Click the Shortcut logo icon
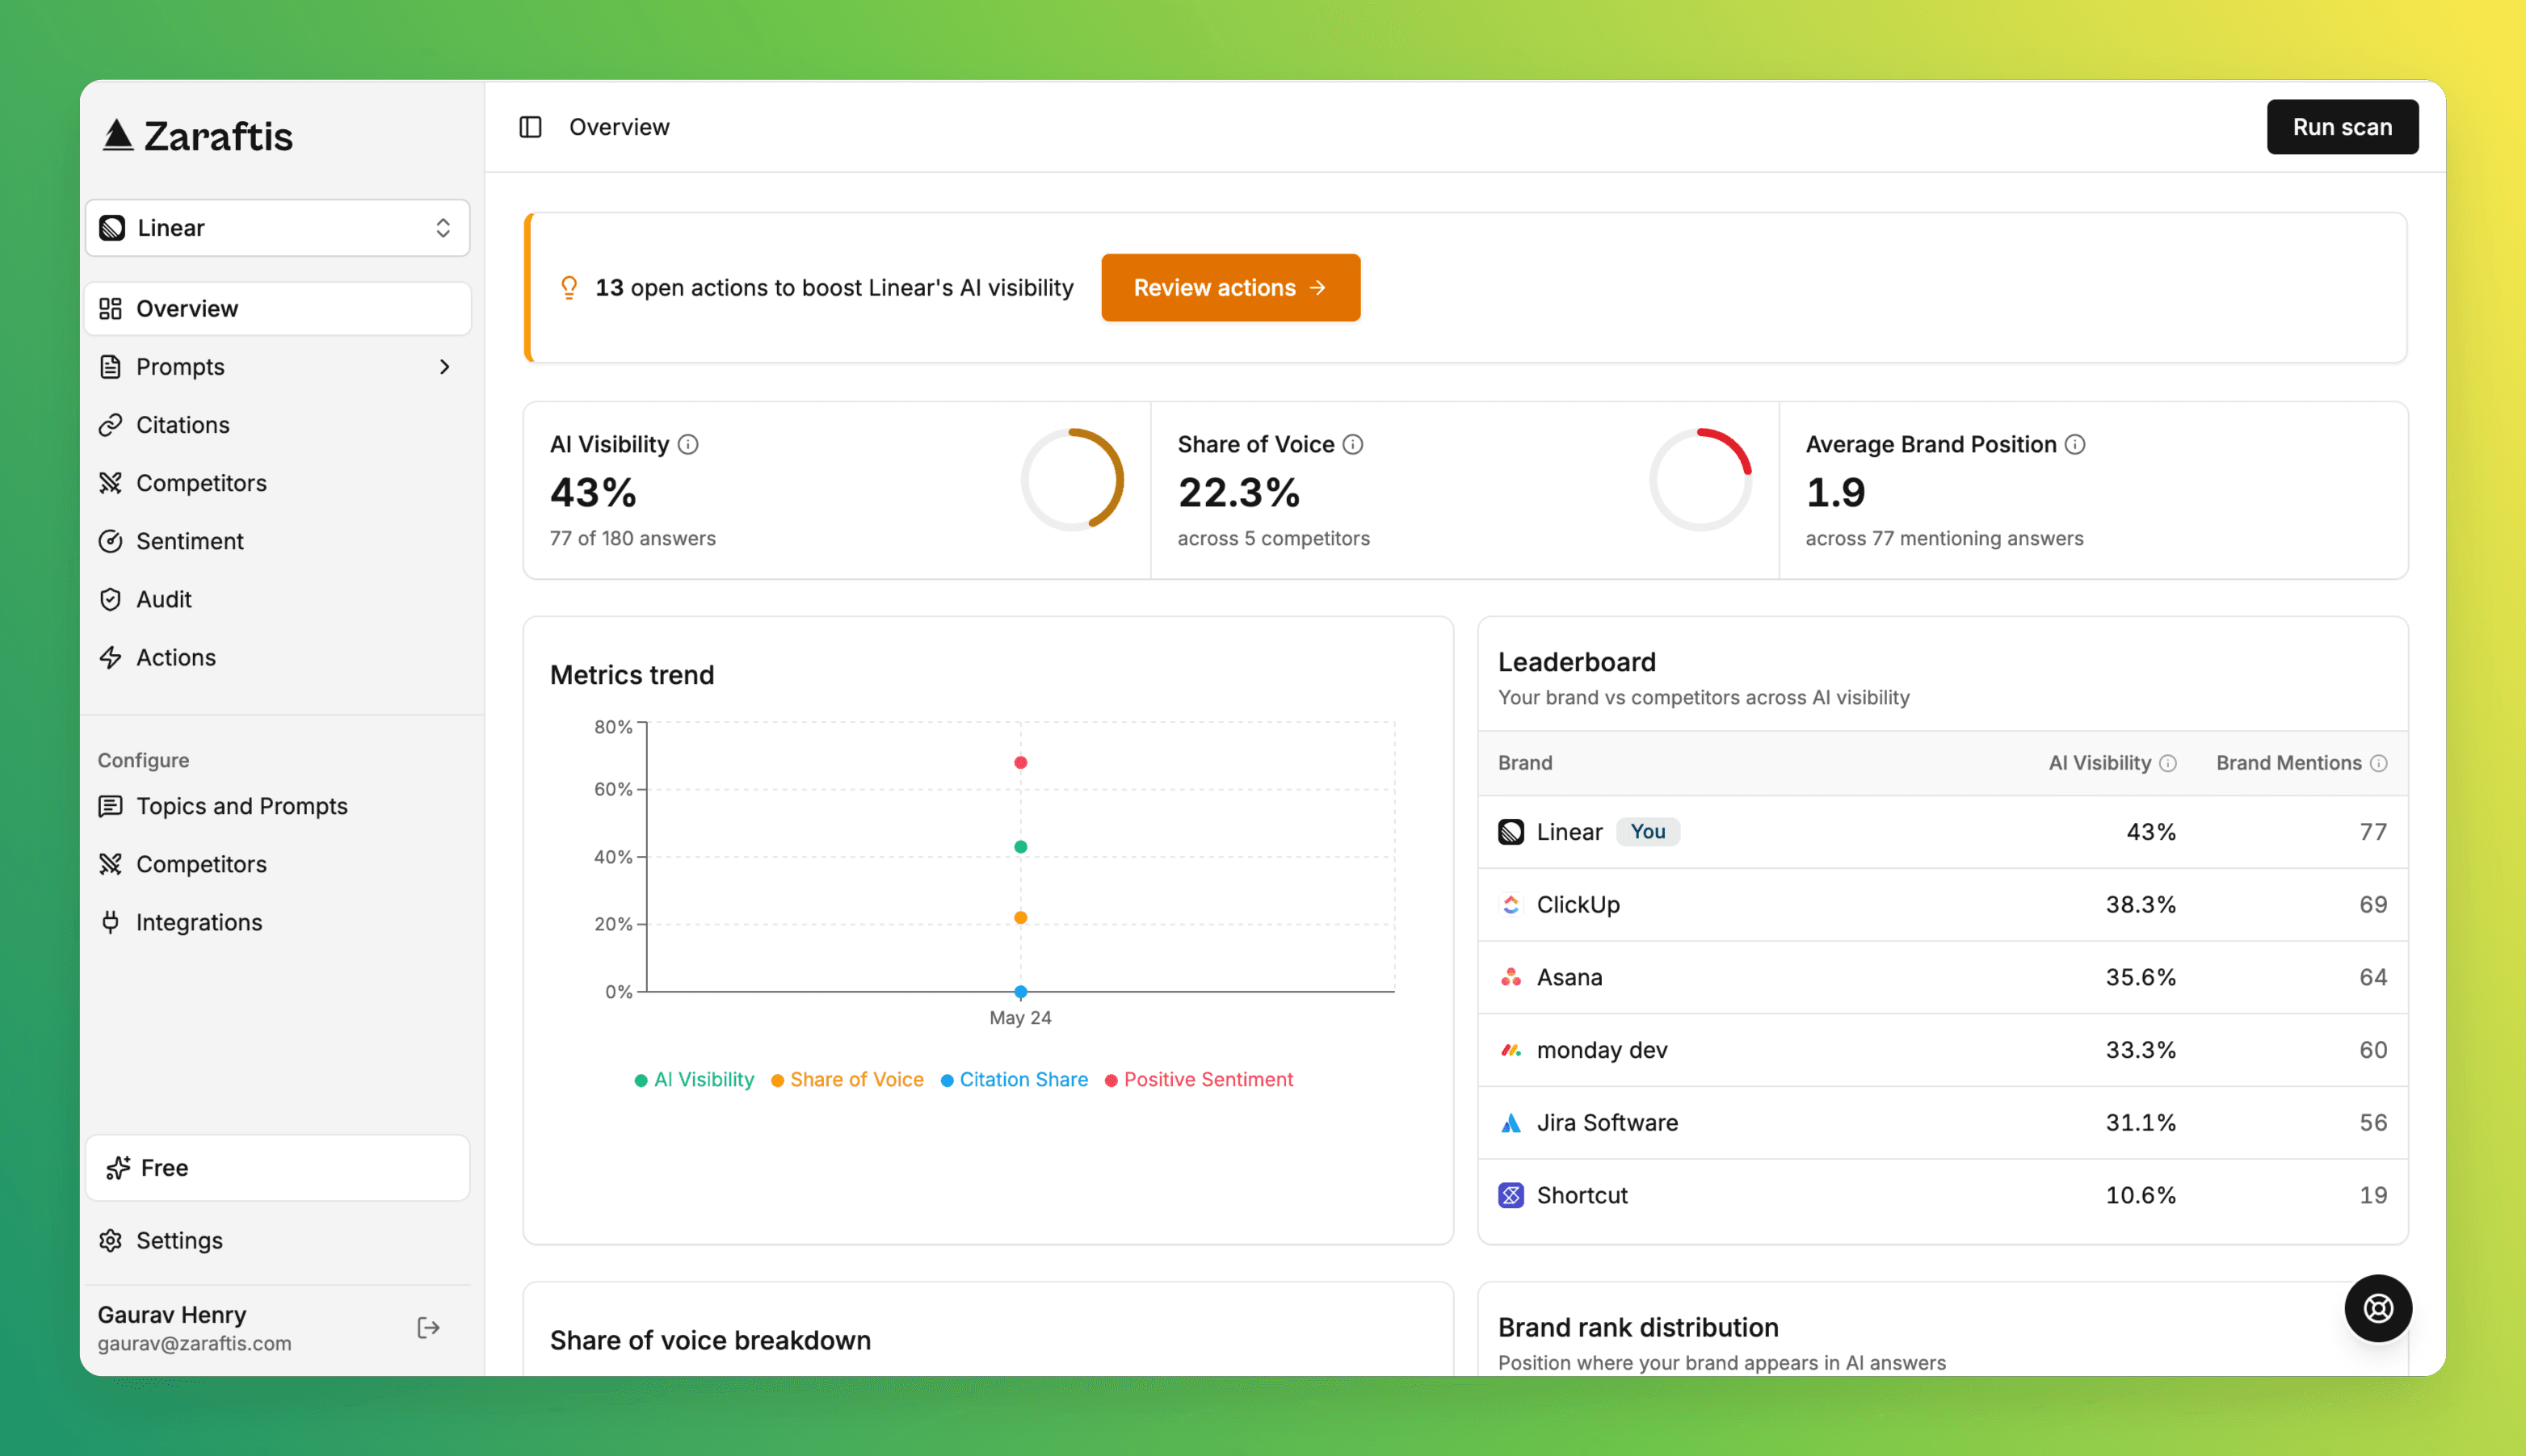The width and height of the screenshot is (2526, 1456). point(1511,1196)
